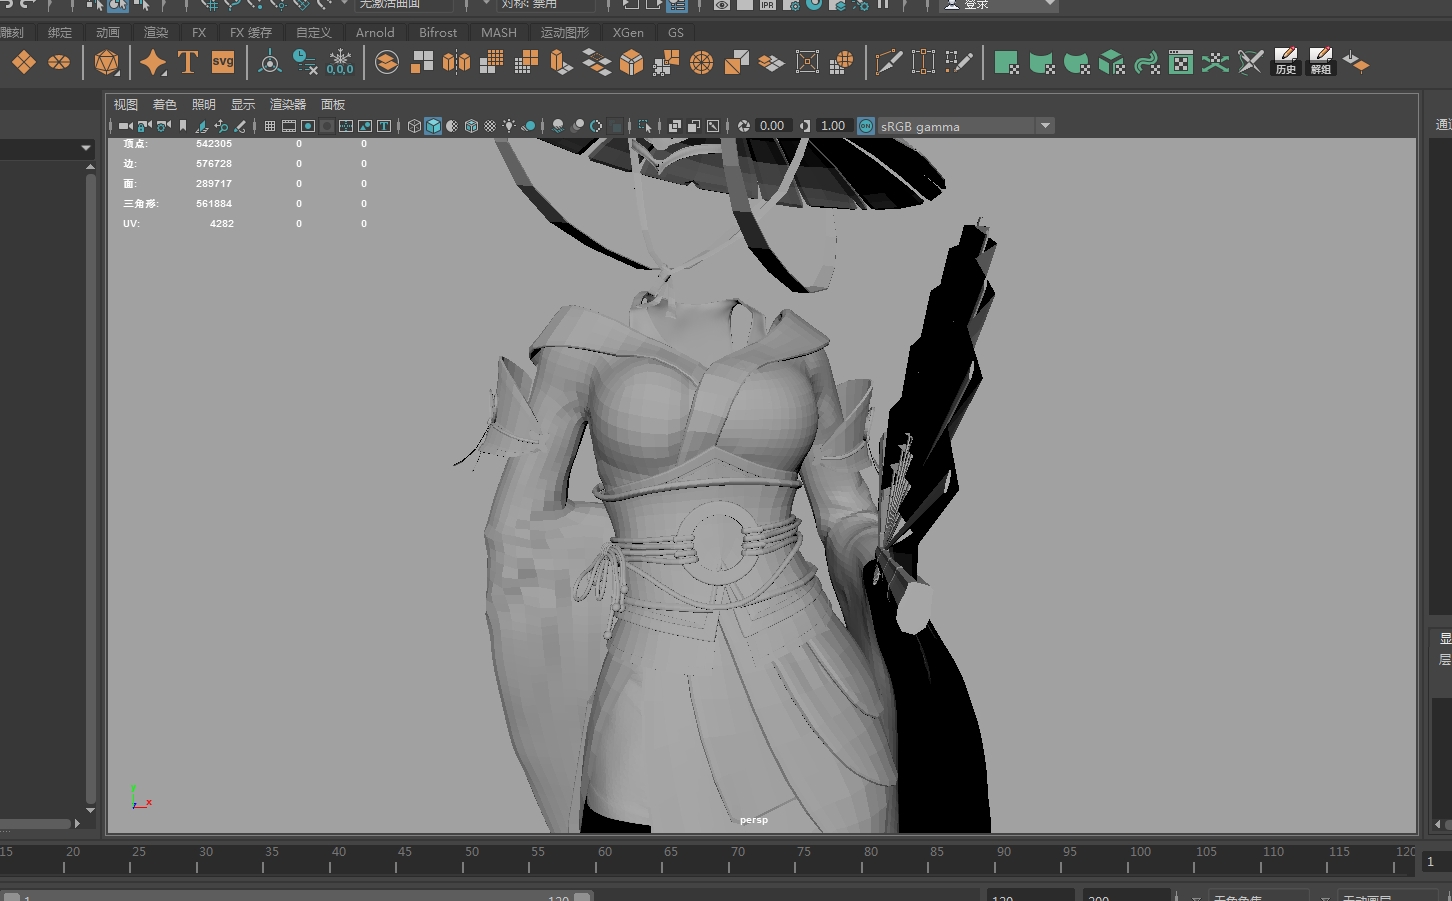Click the multi-cut knife tool icon
Screen dimensions: 1452x901
887,63
